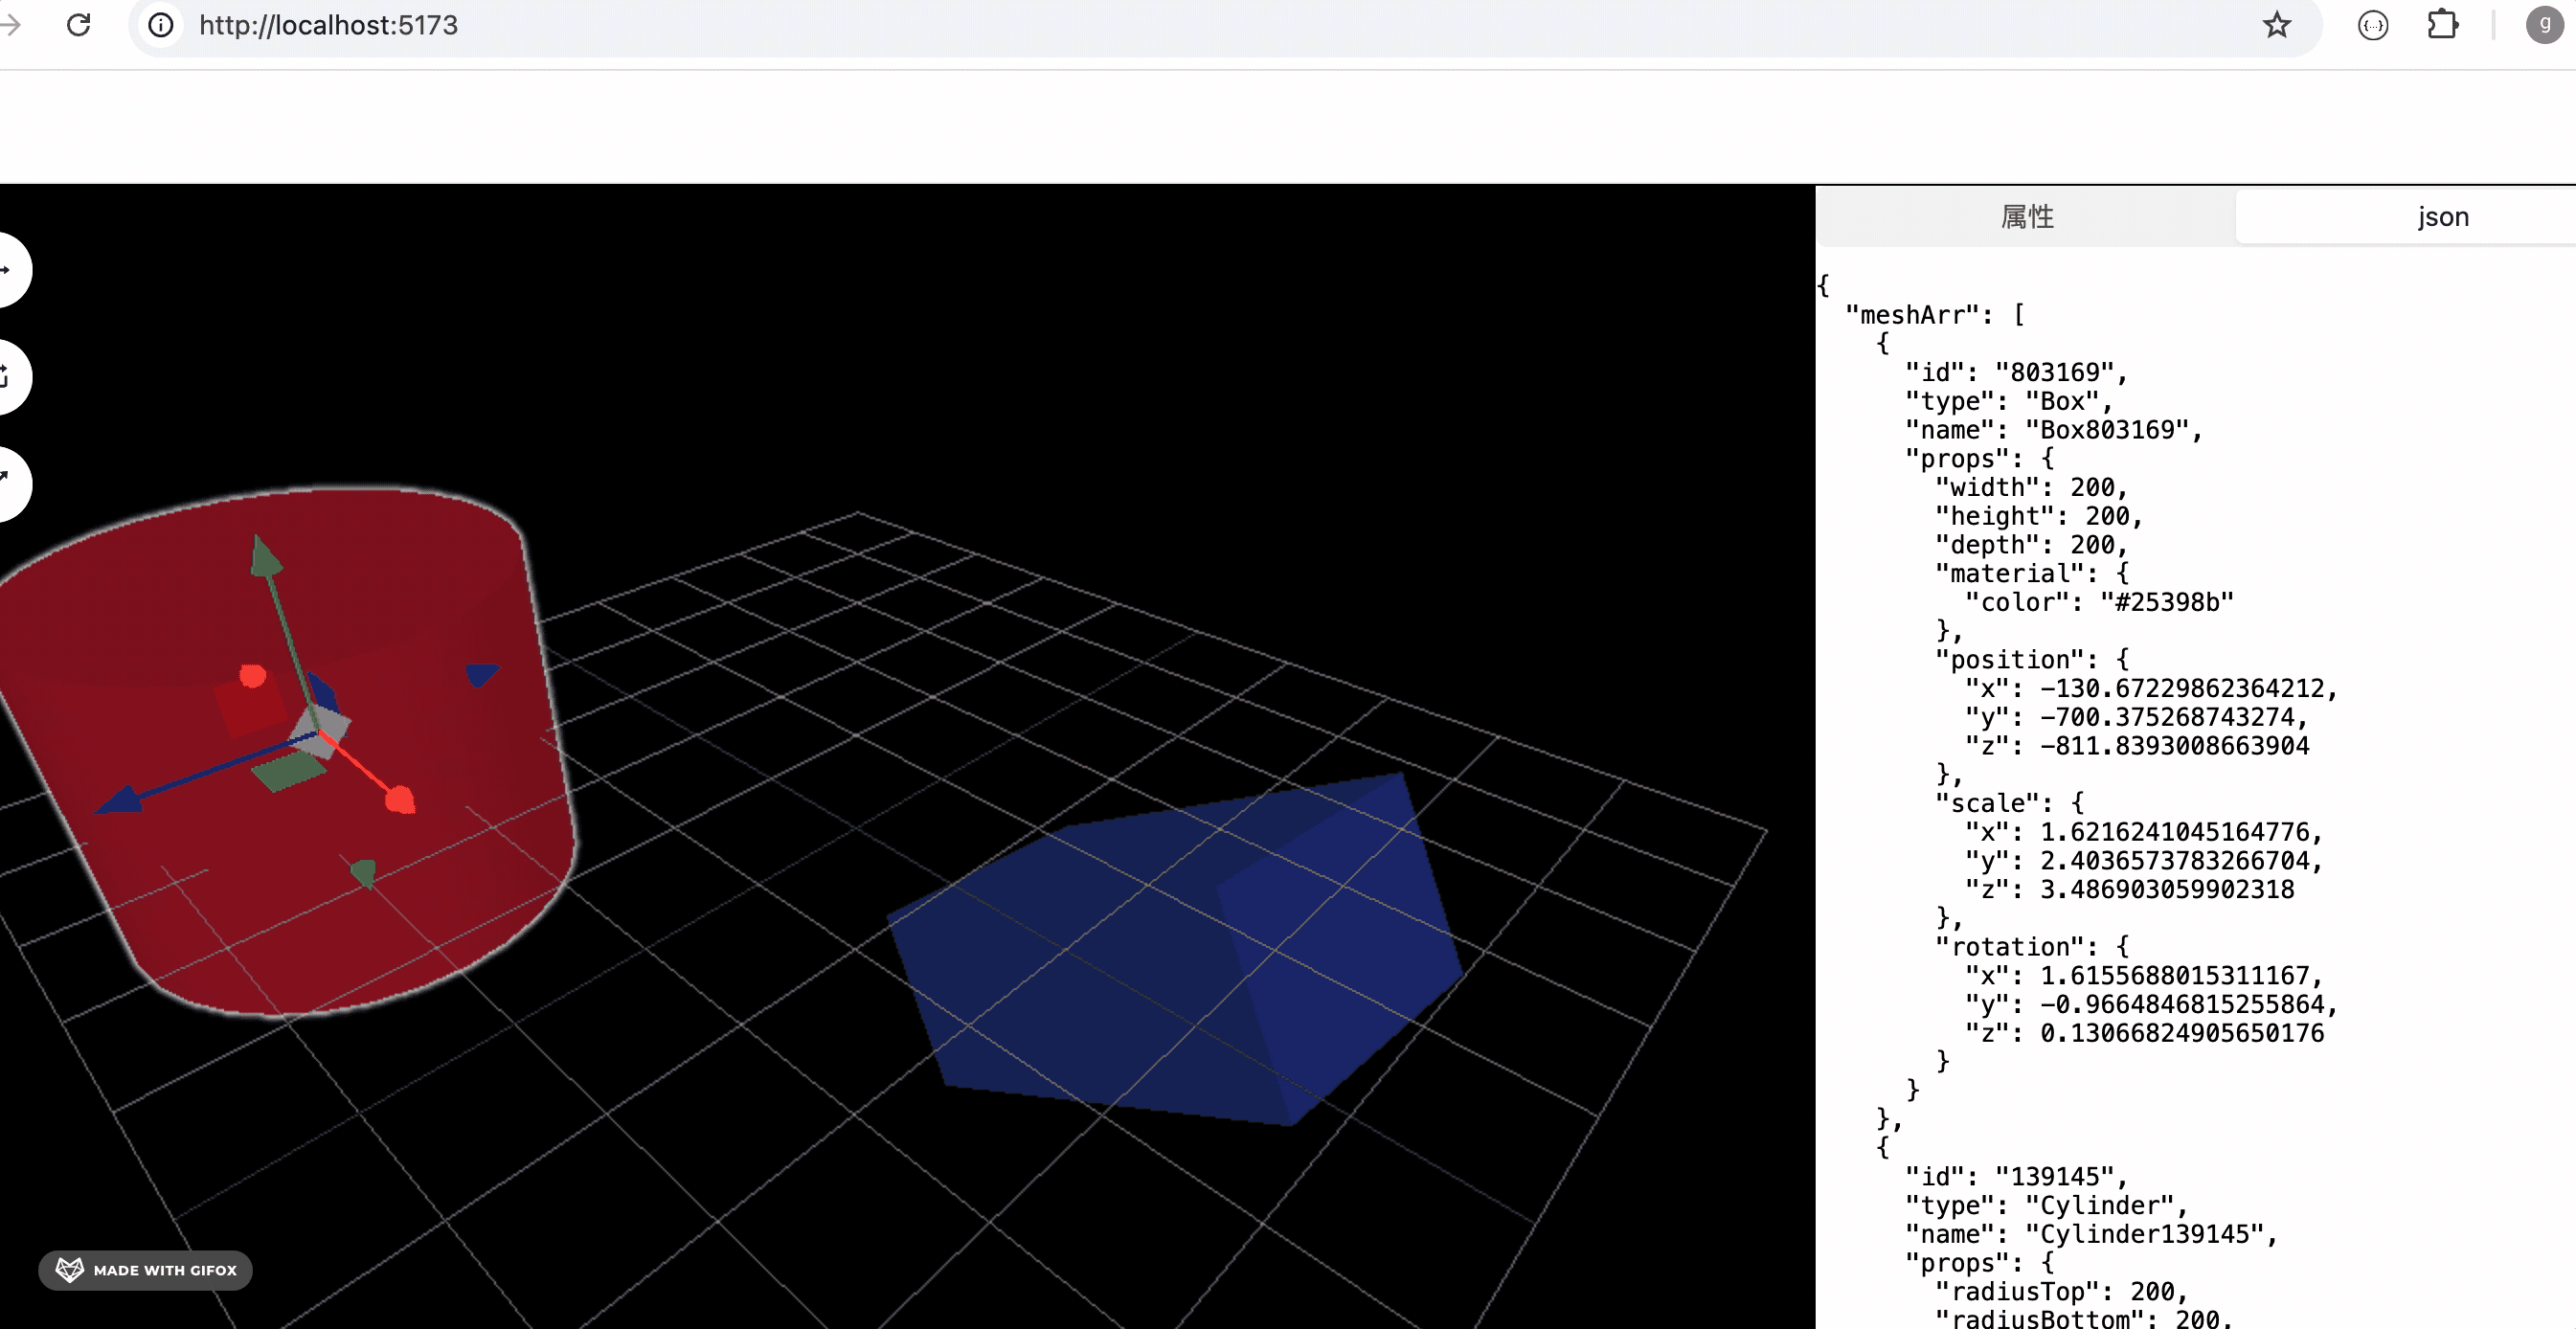Click the green arrow handle below the gizmo

click(x=364, y=873)
